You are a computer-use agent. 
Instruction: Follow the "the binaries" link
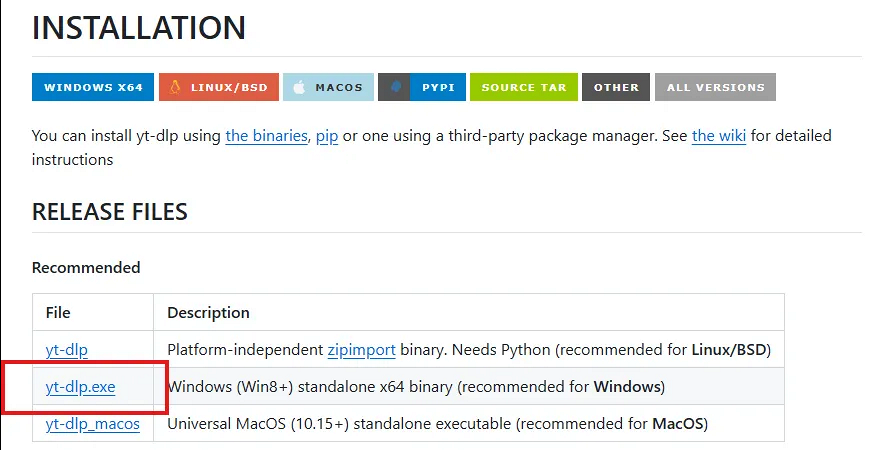266,136
